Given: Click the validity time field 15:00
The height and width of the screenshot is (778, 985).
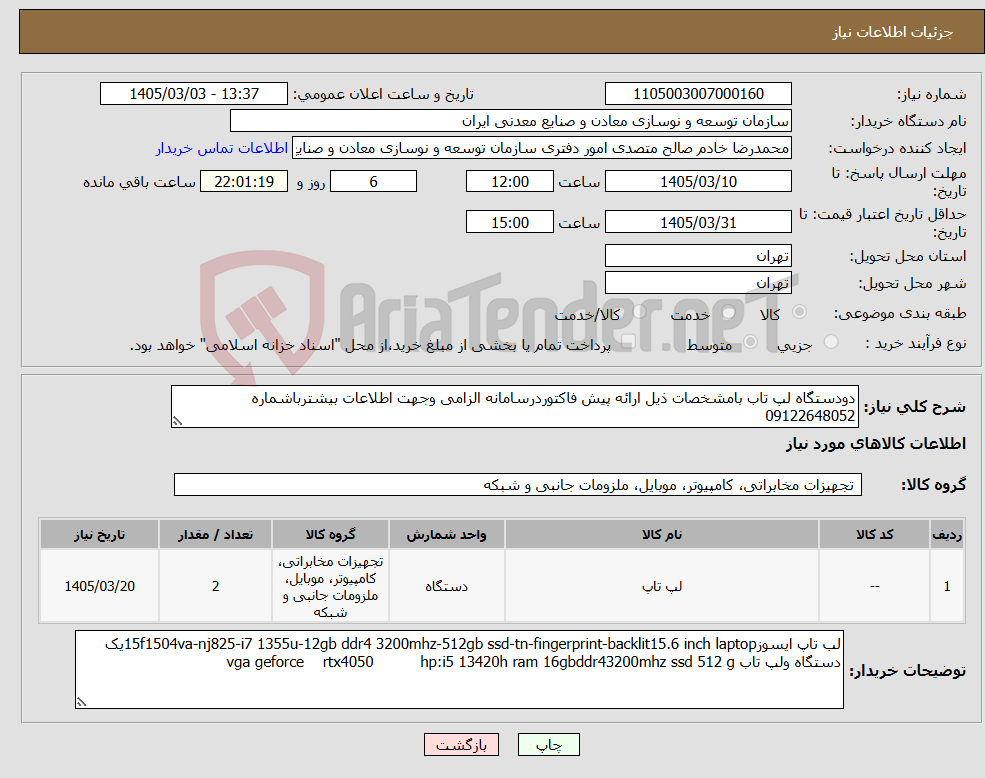Looking at the screenshot, I should pyautogui.click(x=509, y=222).
